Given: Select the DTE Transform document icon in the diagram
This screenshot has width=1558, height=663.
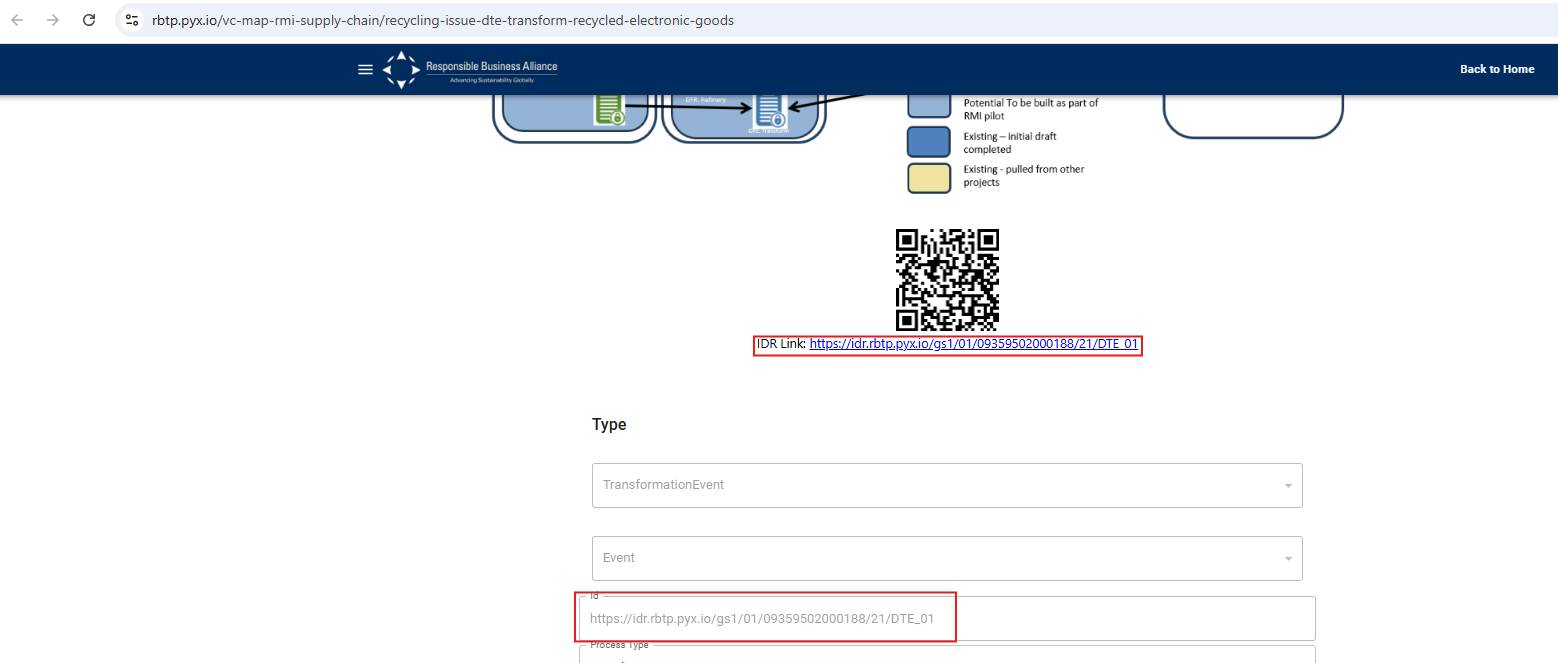Looking at the screenshot, I should pos(769,111).
